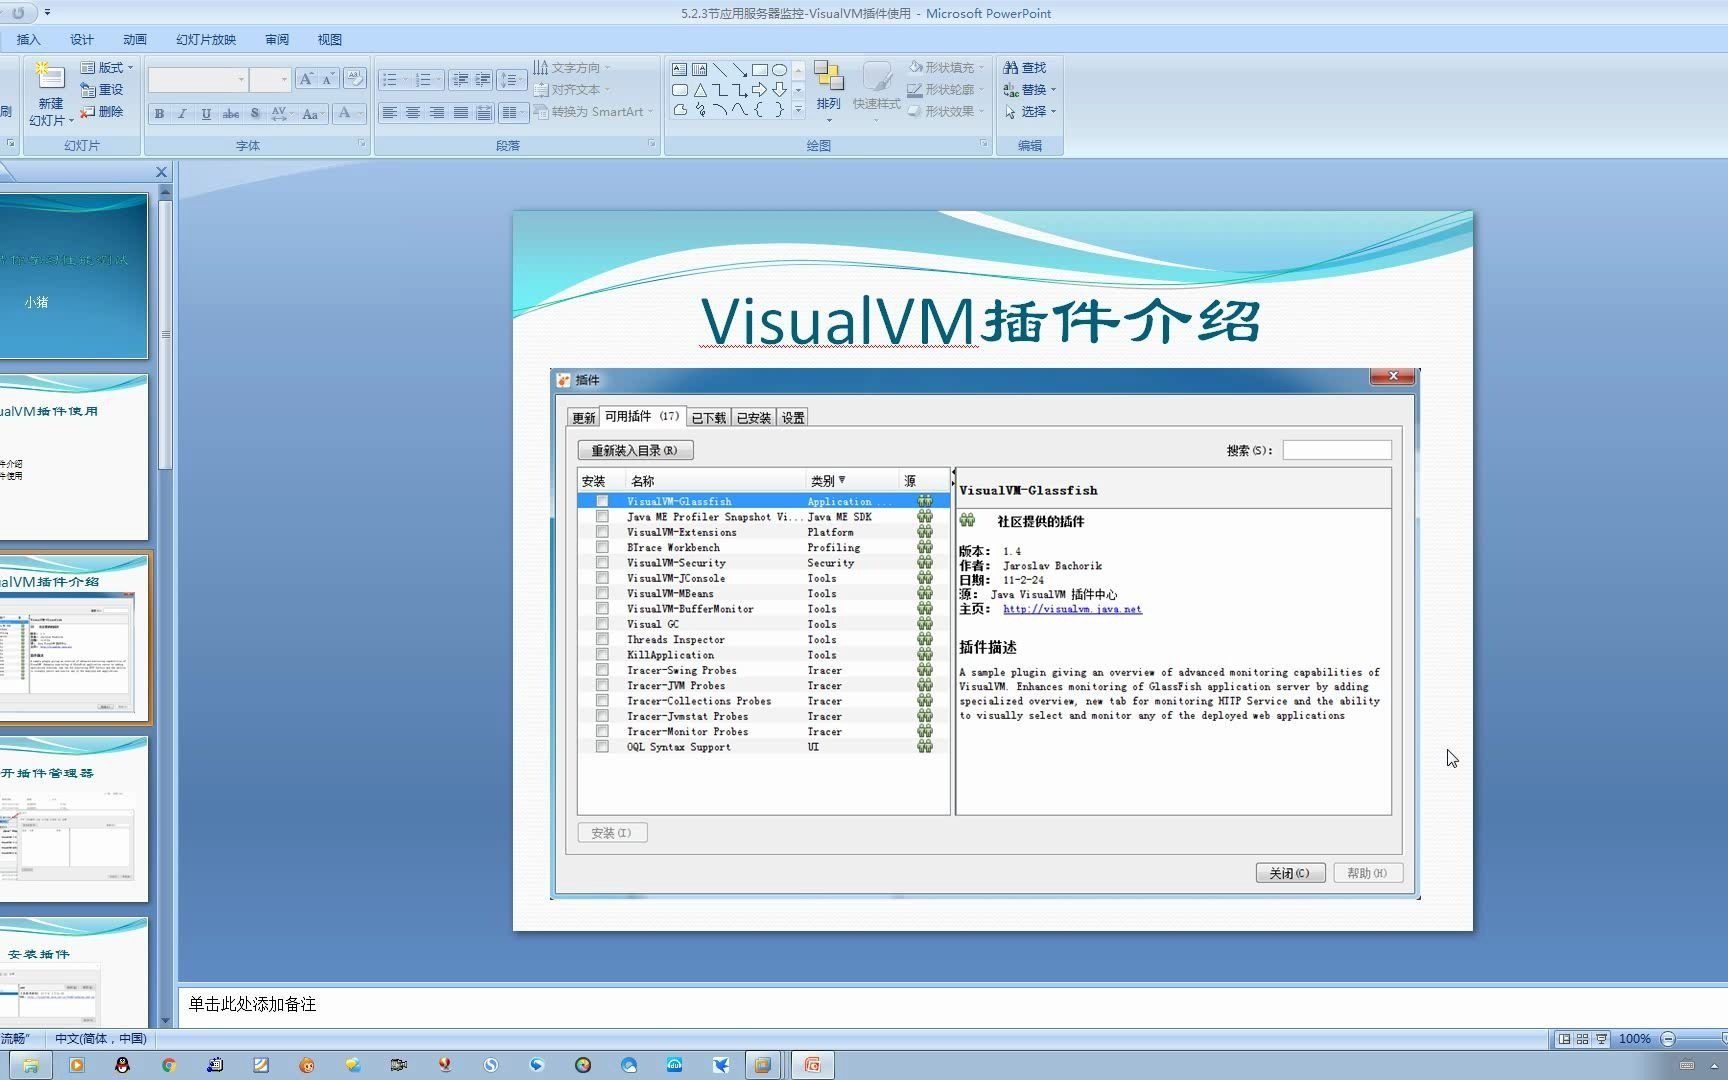This screenshot has height=1080, width=1728.
Task: Activate the Select (选择) arrow tool
Action: tap(1028, 111)
